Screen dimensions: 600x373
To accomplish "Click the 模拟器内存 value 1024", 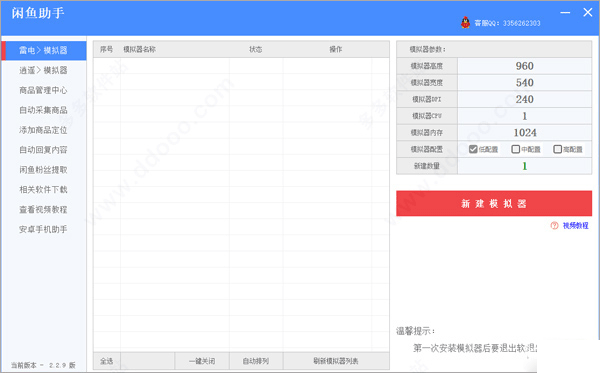I will [525, 132].
